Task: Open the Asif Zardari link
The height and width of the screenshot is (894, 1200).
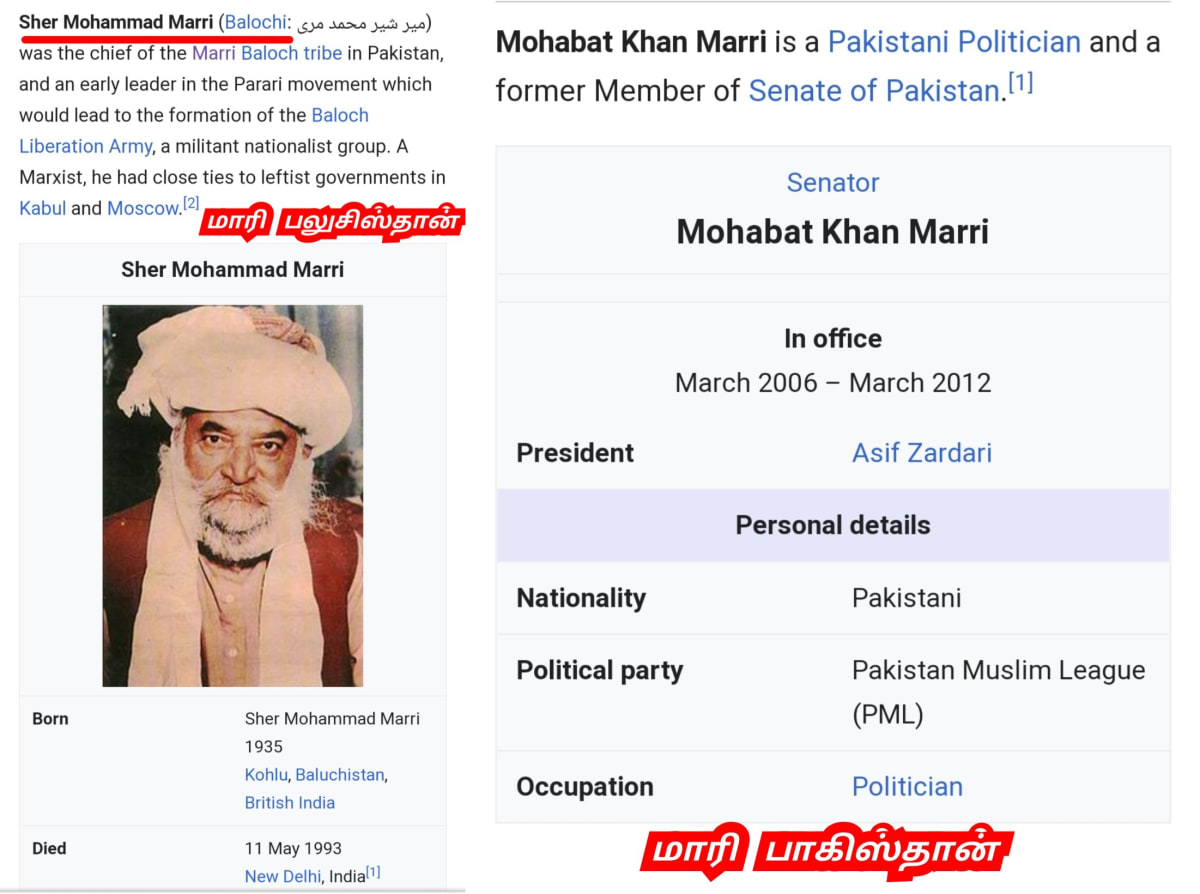Action: click(922, 453)
